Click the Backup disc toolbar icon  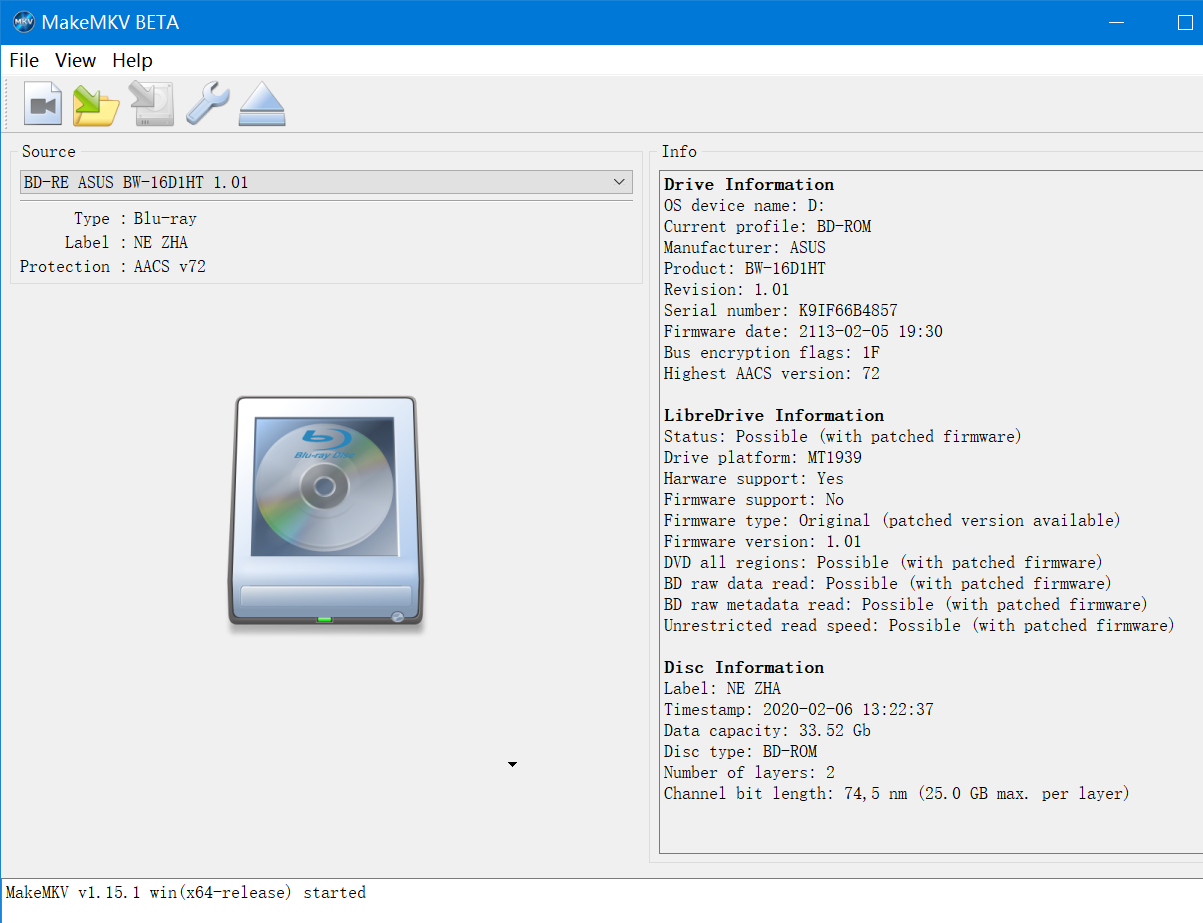pos(152,104)
